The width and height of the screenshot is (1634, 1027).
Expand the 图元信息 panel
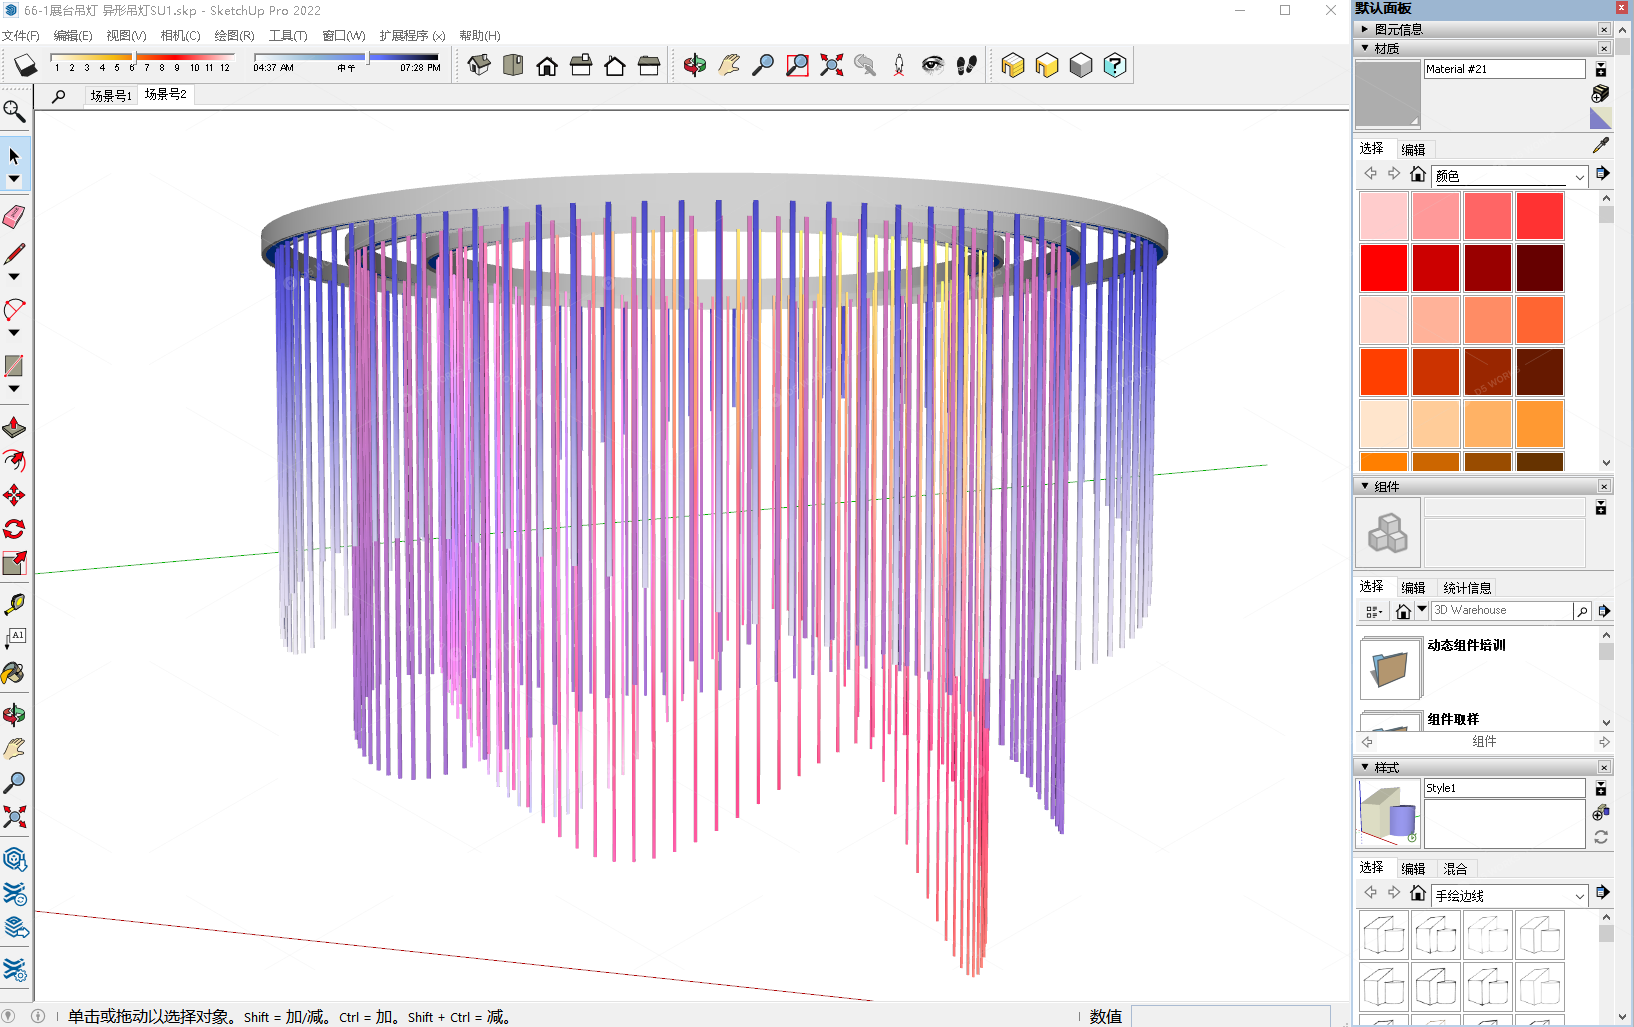(1365, 29)
